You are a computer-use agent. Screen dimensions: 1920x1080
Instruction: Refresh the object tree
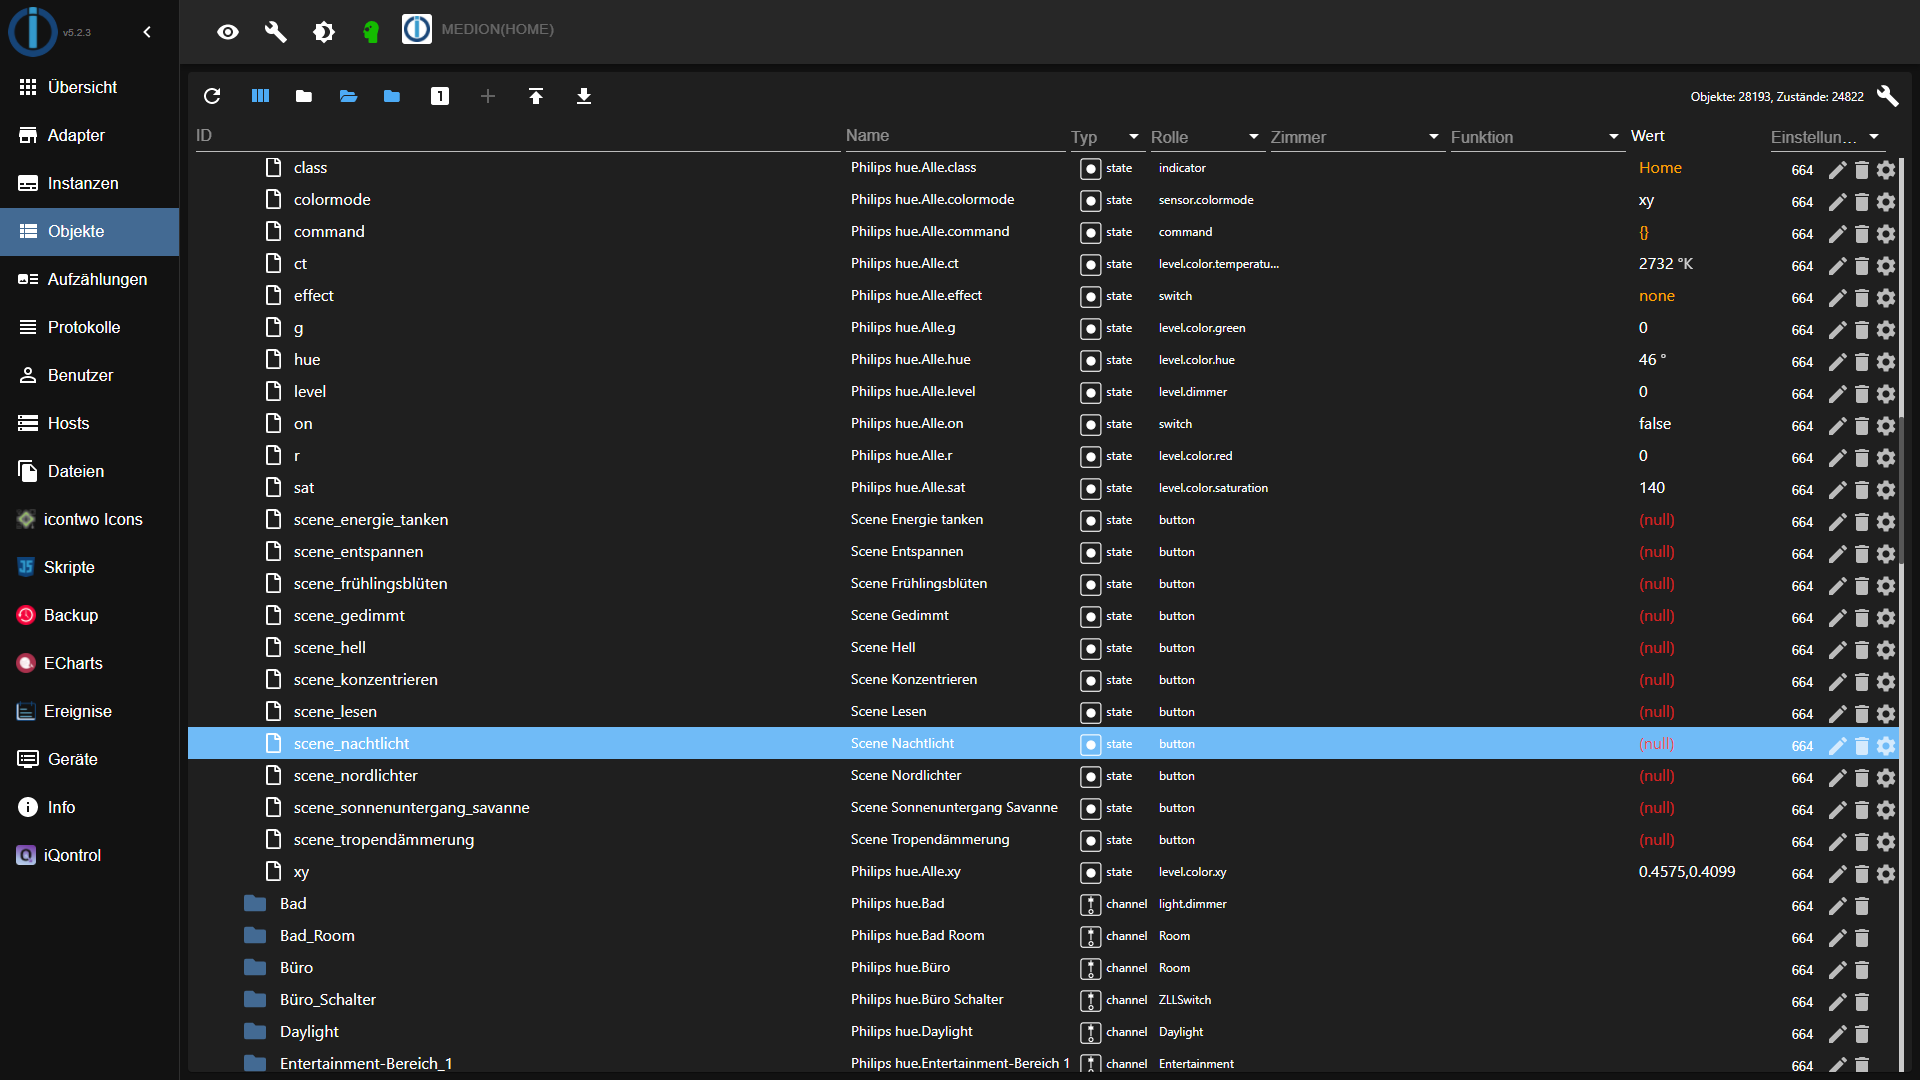click(x=212, y=96)
